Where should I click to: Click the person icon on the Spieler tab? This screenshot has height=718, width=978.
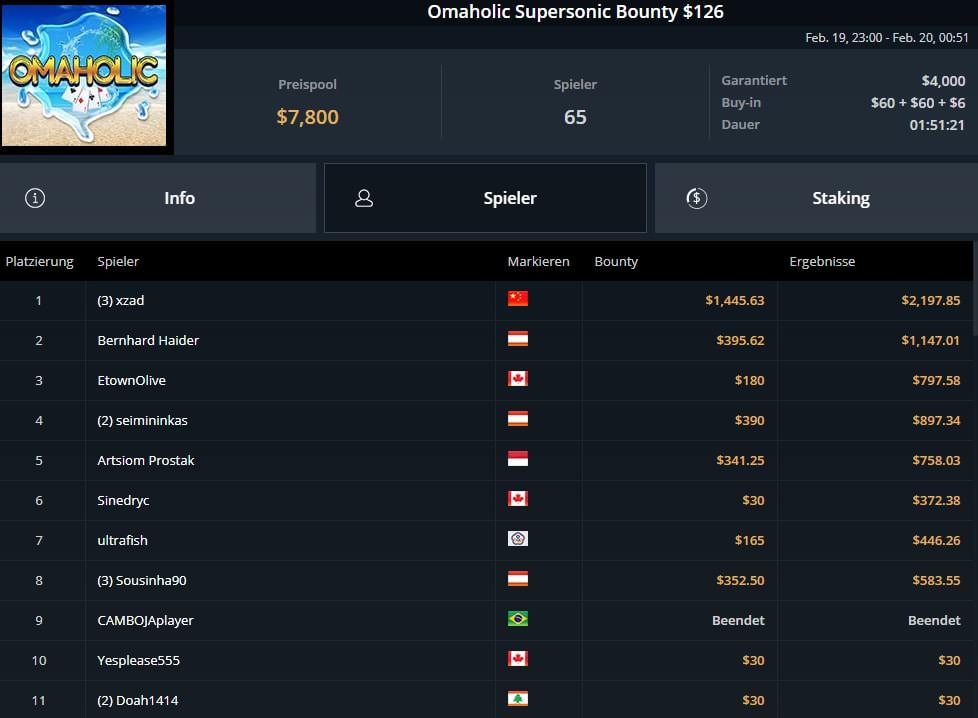(364, 198)
